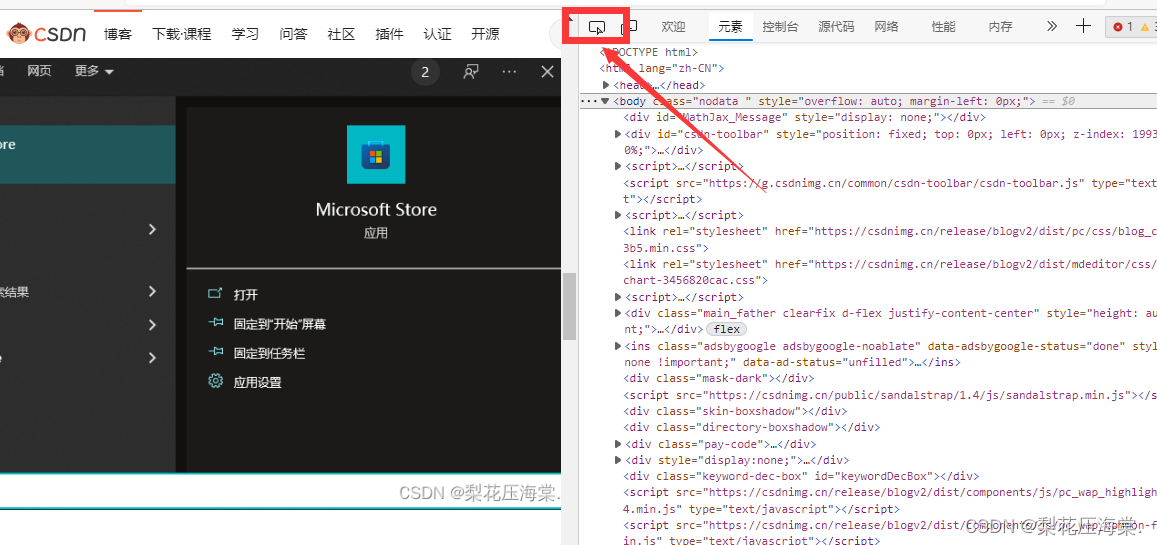Go to 博客 in CSDN navigation
1157x545 pixels.
[x=118, y=34]
